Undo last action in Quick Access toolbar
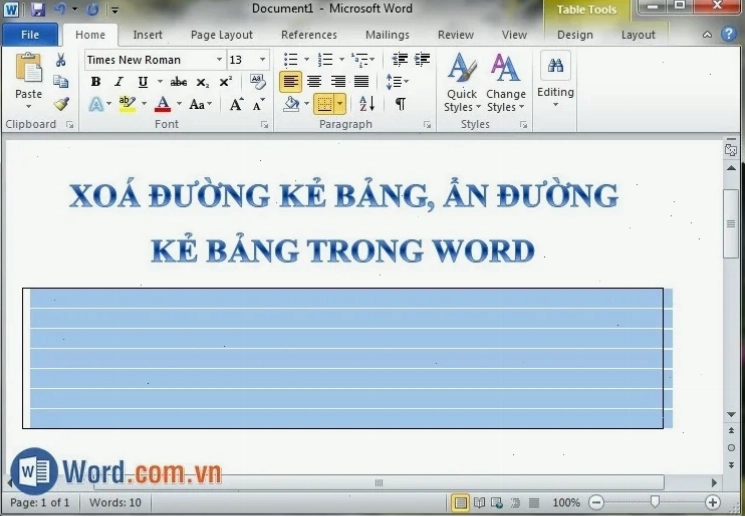 click(x=60, y=9)
